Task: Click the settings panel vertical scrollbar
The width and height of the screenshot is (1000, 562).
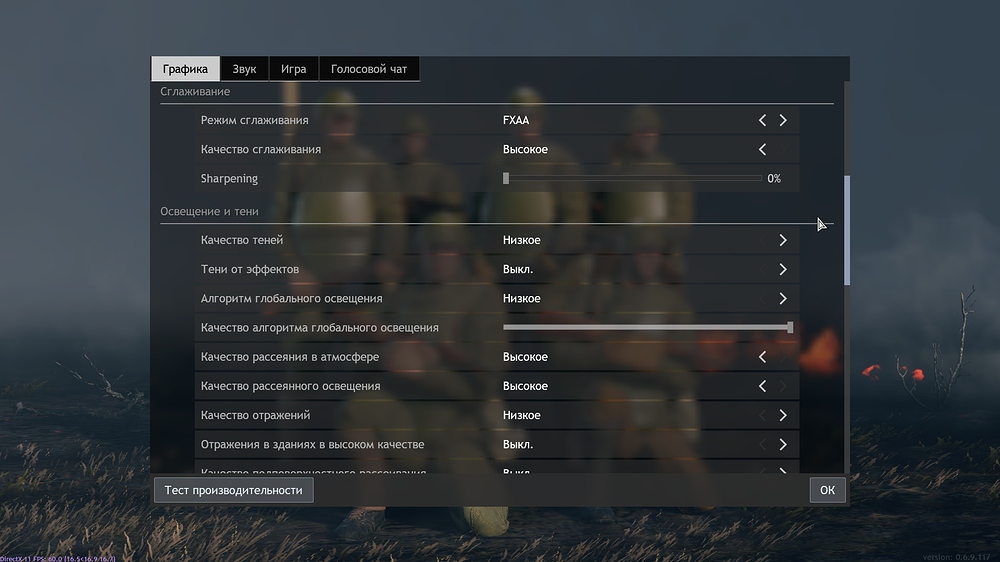Action: click(847, 230)
